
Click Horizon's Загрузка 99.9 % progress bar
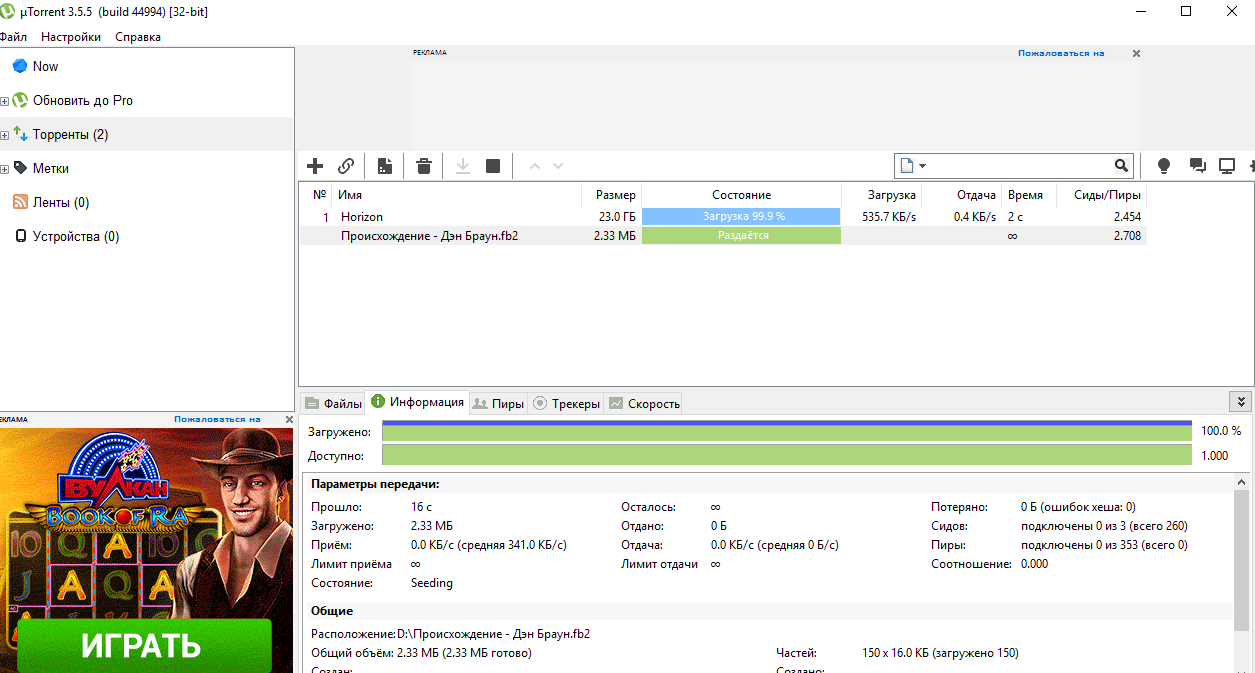[x=741, y=216]
